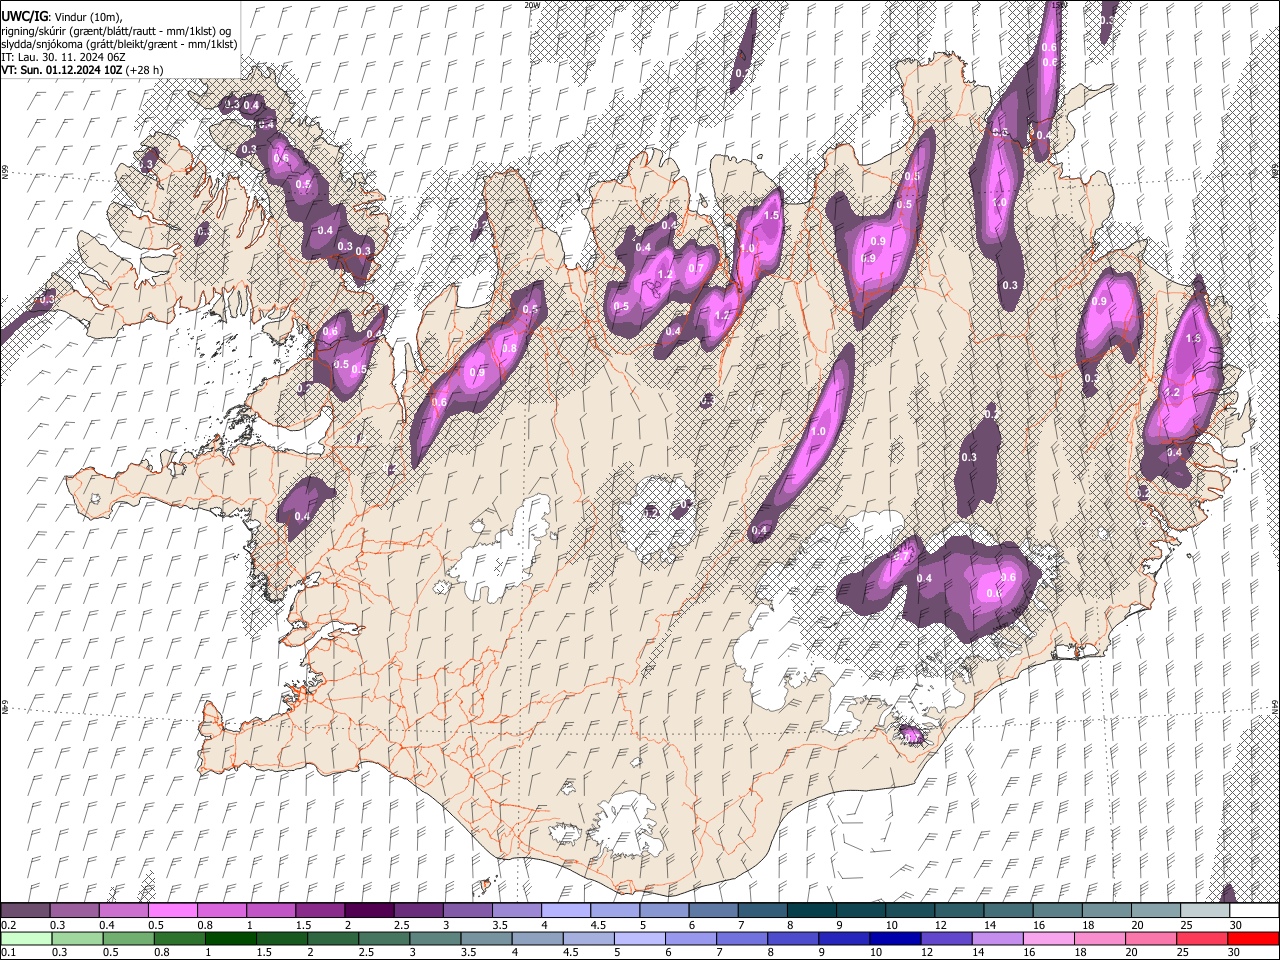Viewport: 1280px width, 960px height.
Task: Click the 'rigning/skúrir' legend description line
Action: [116, 31]
